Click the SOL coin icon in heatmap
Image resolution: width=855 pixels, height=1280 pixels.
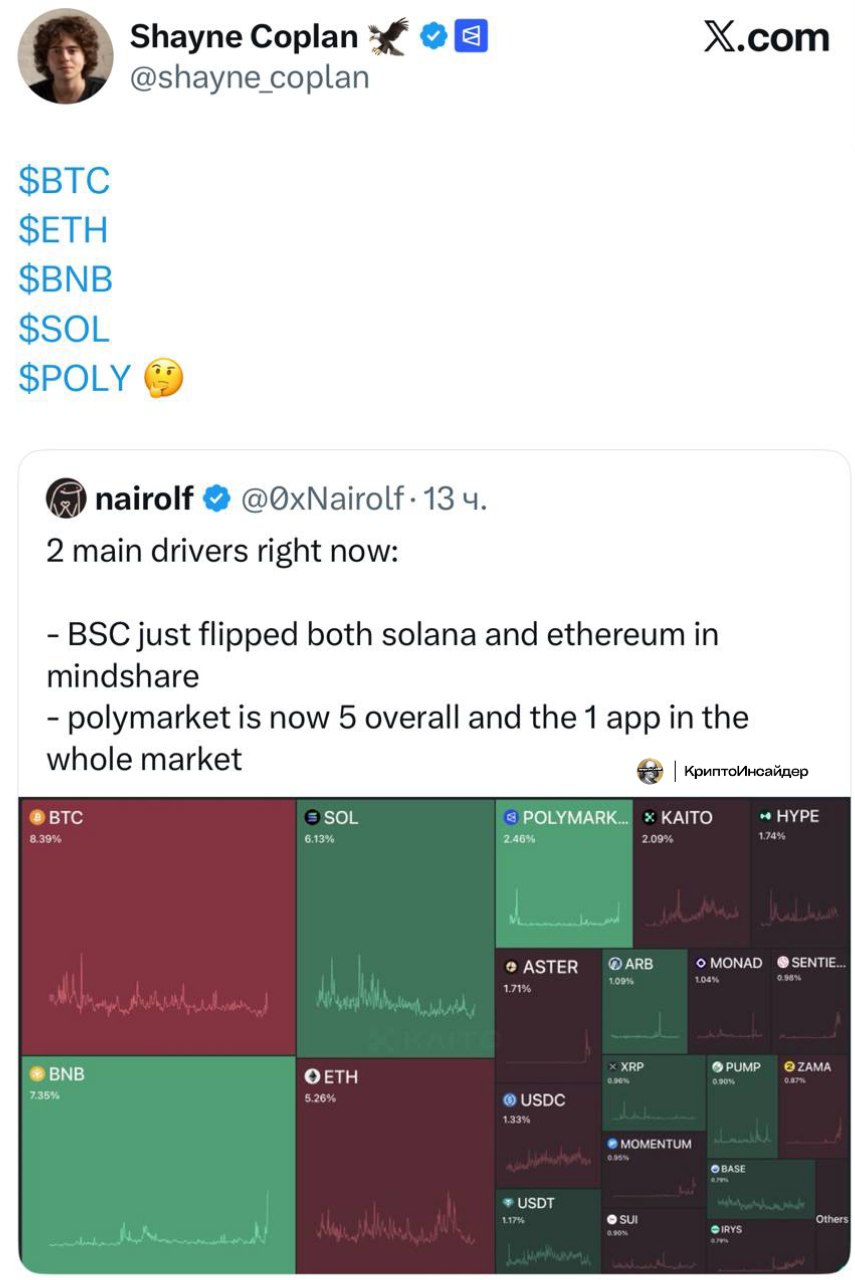coord(312,817)
